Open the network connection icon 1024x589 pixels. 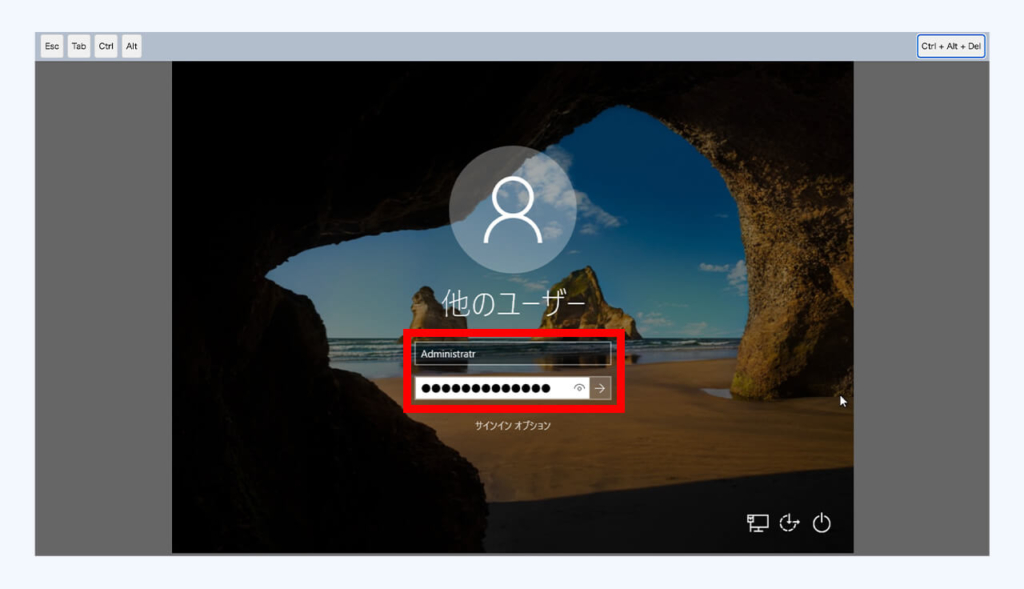758,523
